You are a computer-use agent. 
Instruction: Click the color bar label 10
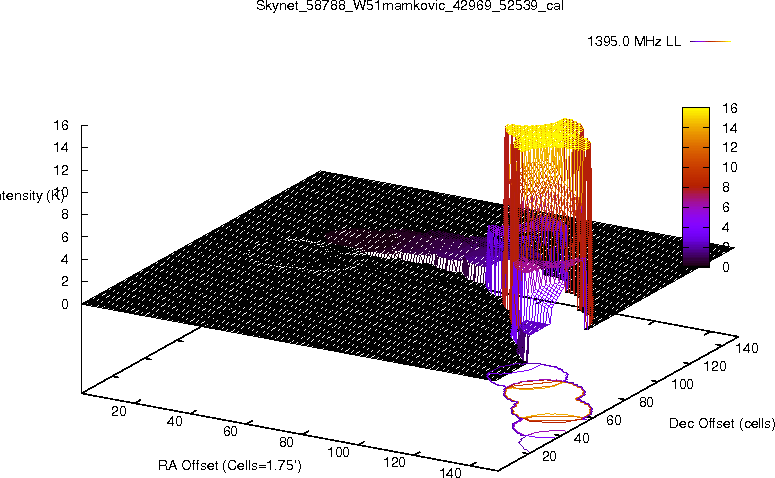click(730, 167)
